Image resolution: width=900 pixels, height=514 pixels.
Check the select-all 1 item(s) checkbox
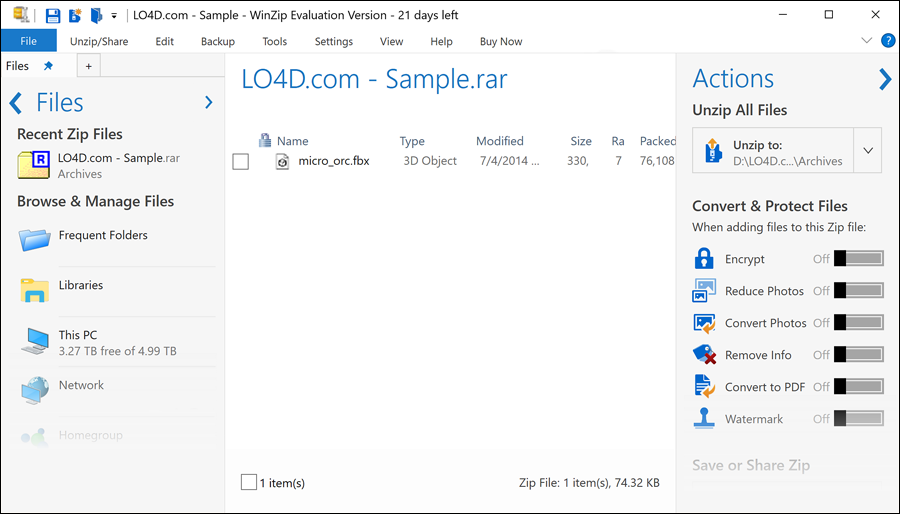[x=249, y=482]
